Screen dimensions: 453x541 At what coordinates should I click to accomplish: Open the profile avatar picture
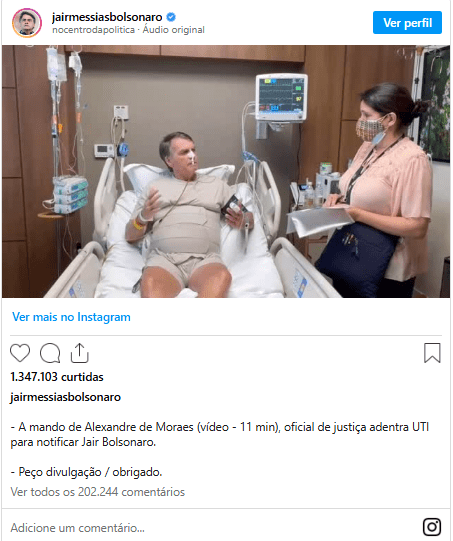pyautogui.click(x=27, y=23)
